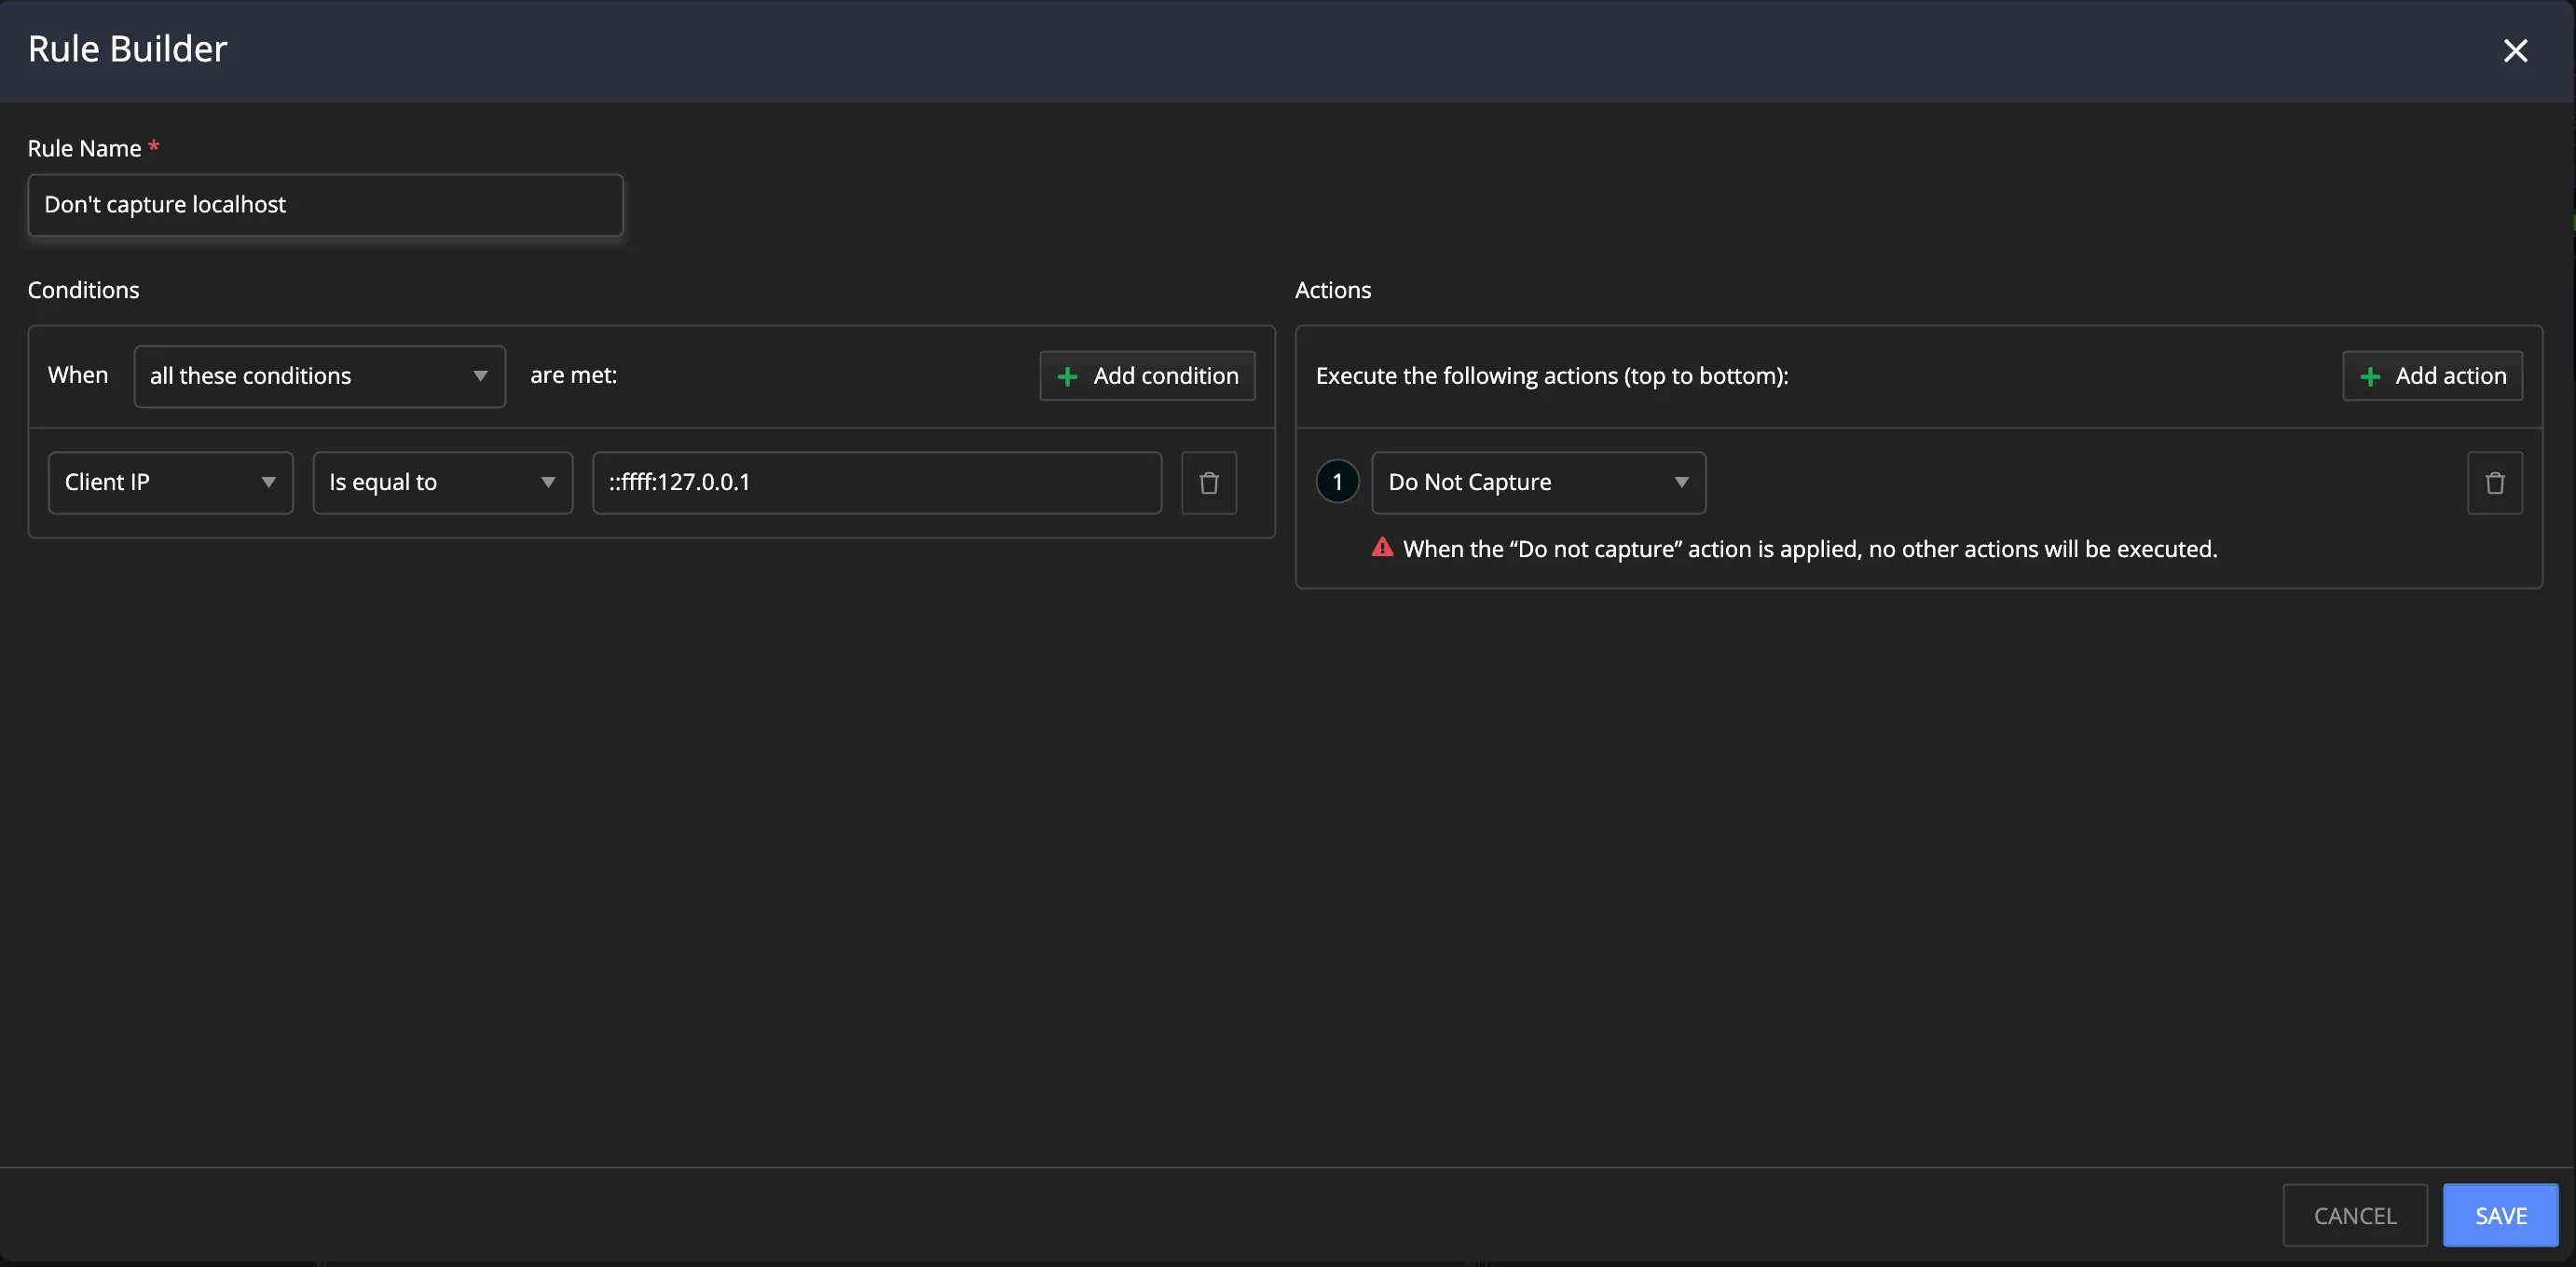Open the "all these conditions" dropdown
Viewport: 2576px width, 1267px height.
tap(319, 376)
